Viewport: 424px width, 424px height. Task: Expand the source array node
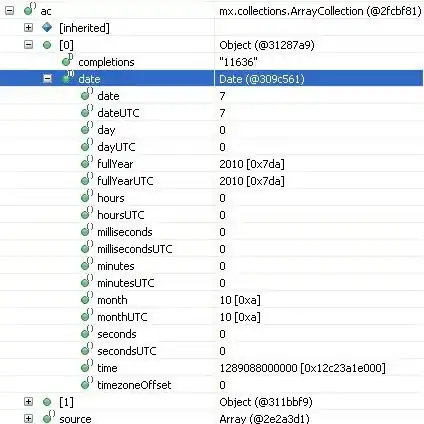click(x=29, y=419)
